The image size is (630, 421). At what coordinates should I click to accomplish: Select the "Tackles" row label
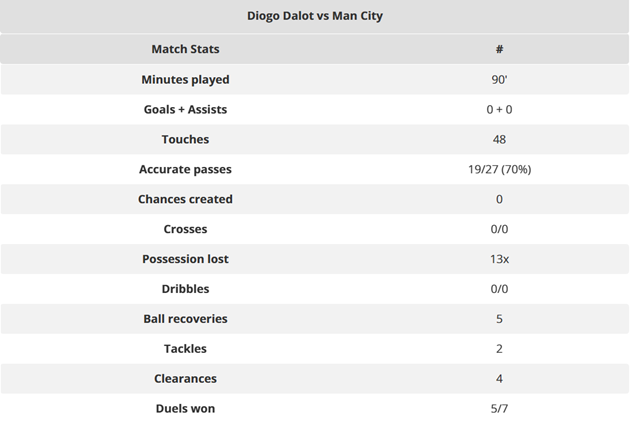coord(185,349)
